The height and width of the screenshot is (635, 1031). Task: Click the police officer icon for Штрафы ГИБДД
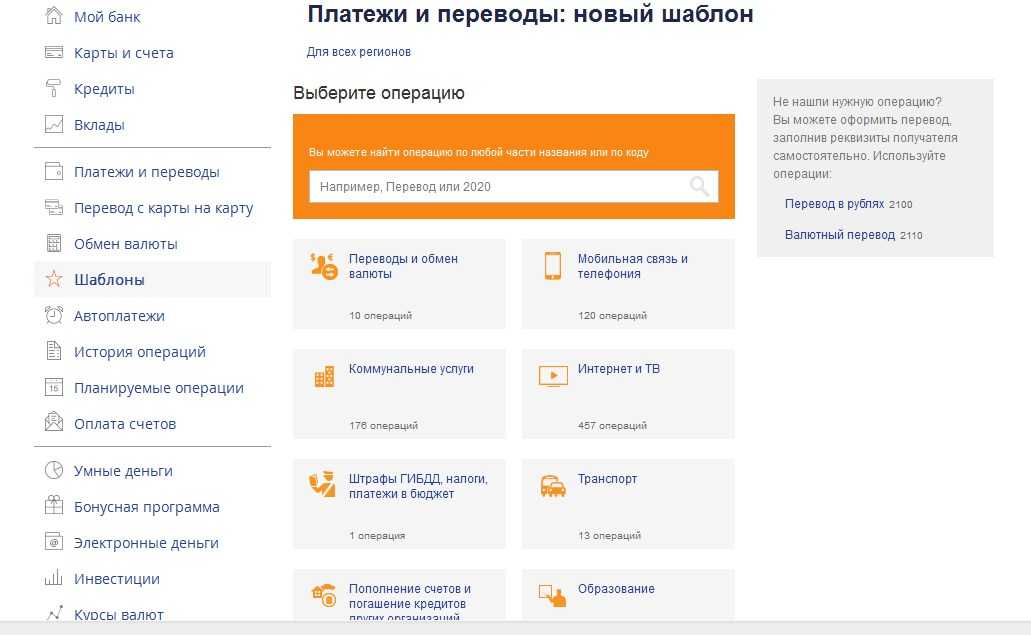coord(323,485)
